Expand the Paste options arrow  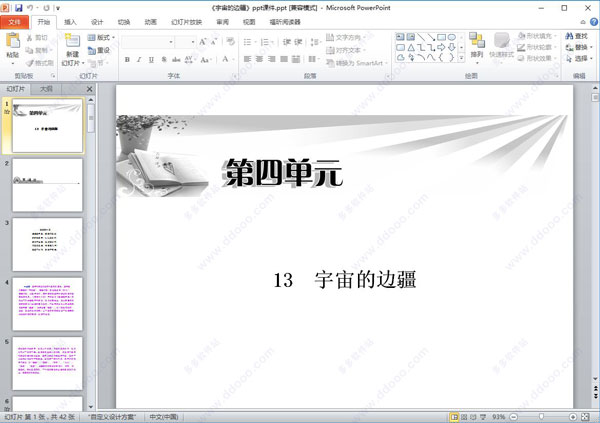(x=13, y=62)
